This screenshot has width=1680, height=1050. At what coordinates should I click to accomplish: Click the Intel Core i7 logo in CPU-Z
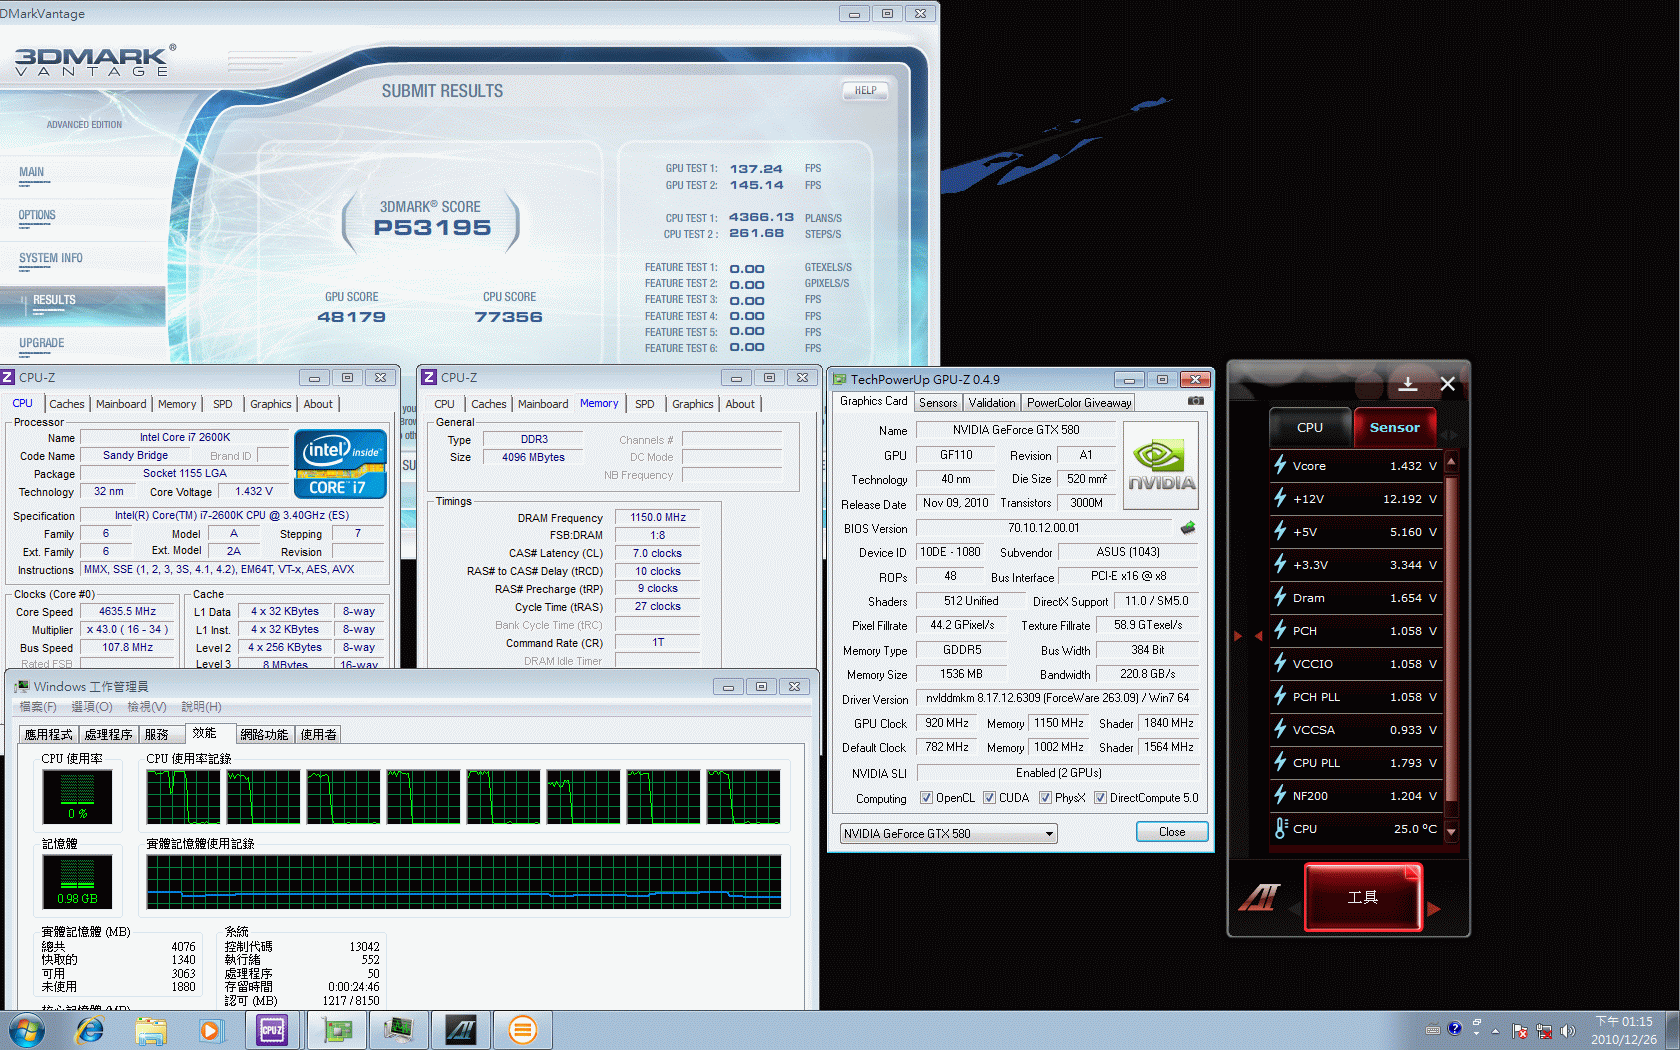pos(340,463)
